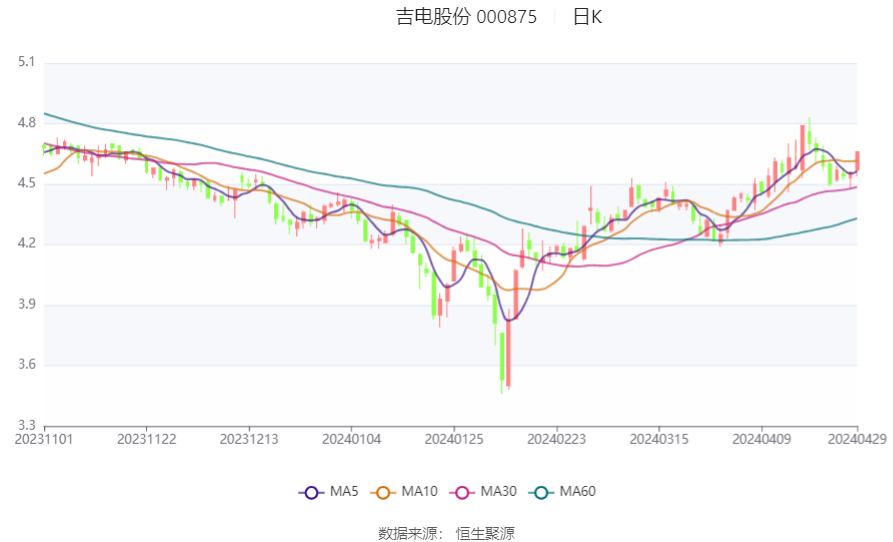The image size is (893, 542).
Task: Click the last red candlestick at the chart's right edge
Action: 857,161
